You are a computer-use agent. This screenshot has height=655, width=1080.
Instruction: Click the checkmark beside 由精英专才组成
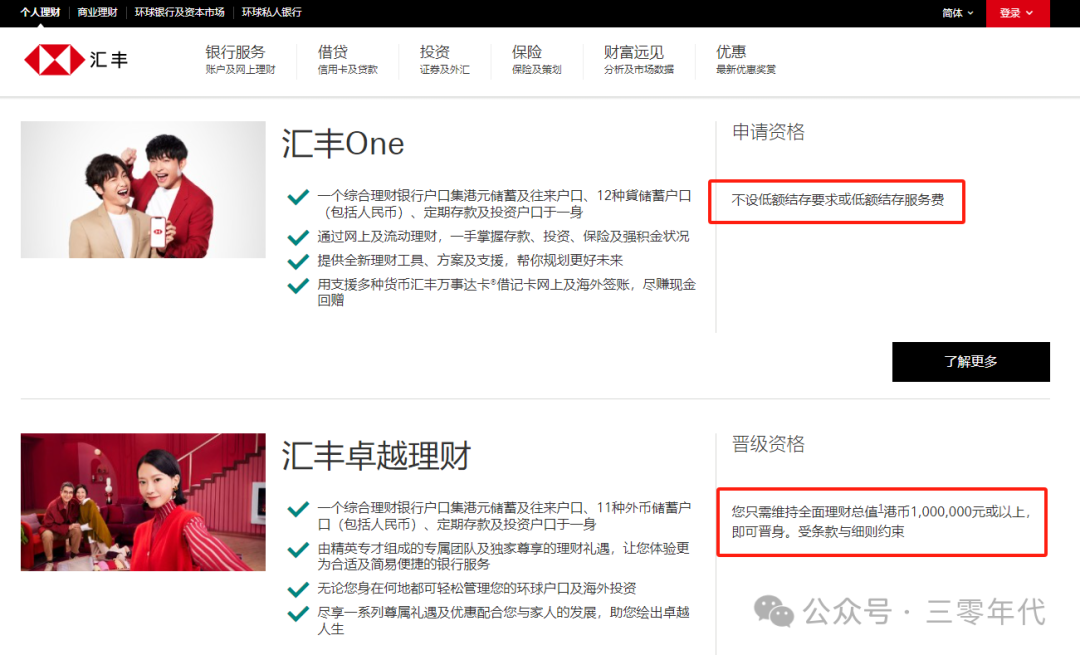[298, 550]
